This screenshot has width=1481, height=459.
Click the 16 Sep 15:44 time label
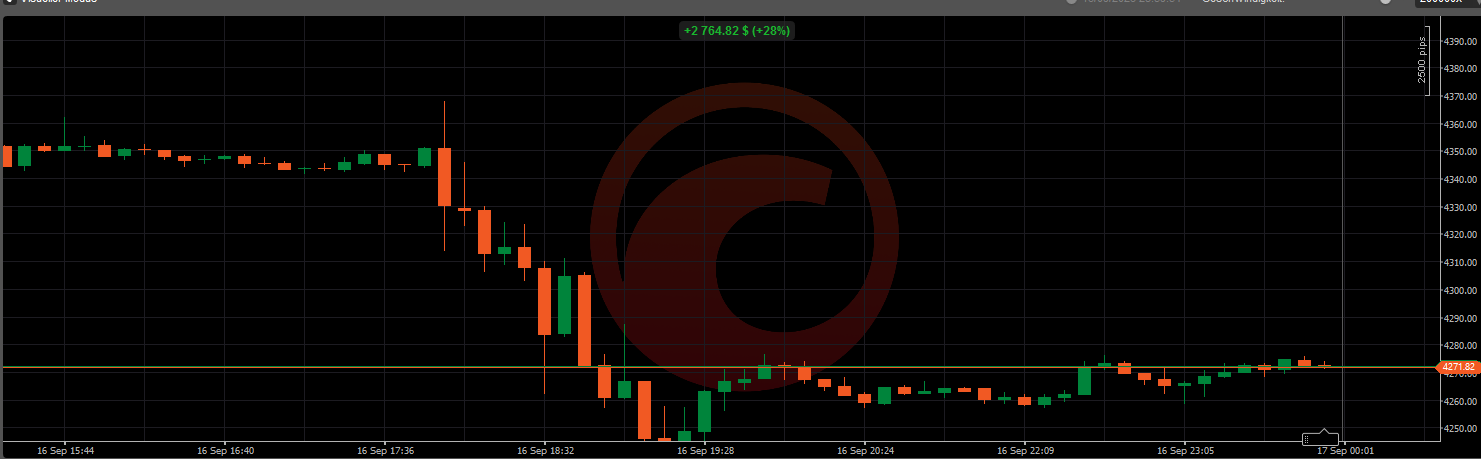click(x=65, y=451)
